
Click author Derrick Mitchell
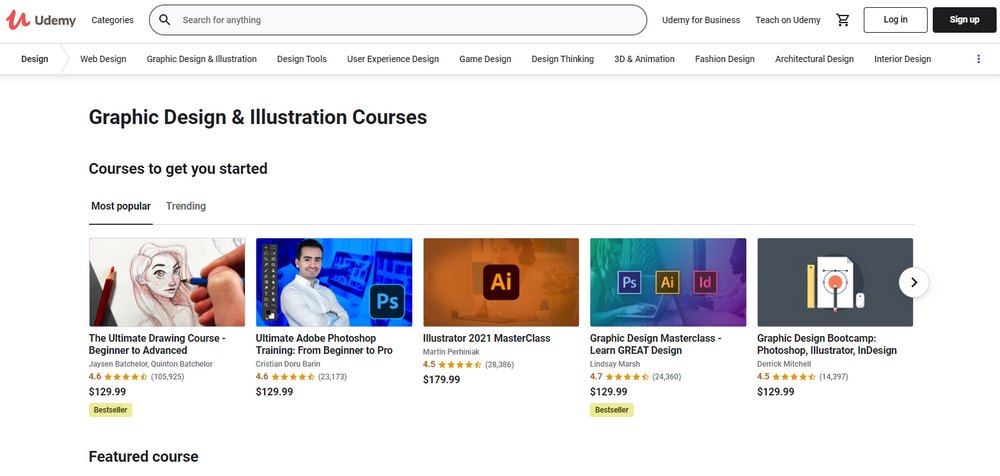784,364
